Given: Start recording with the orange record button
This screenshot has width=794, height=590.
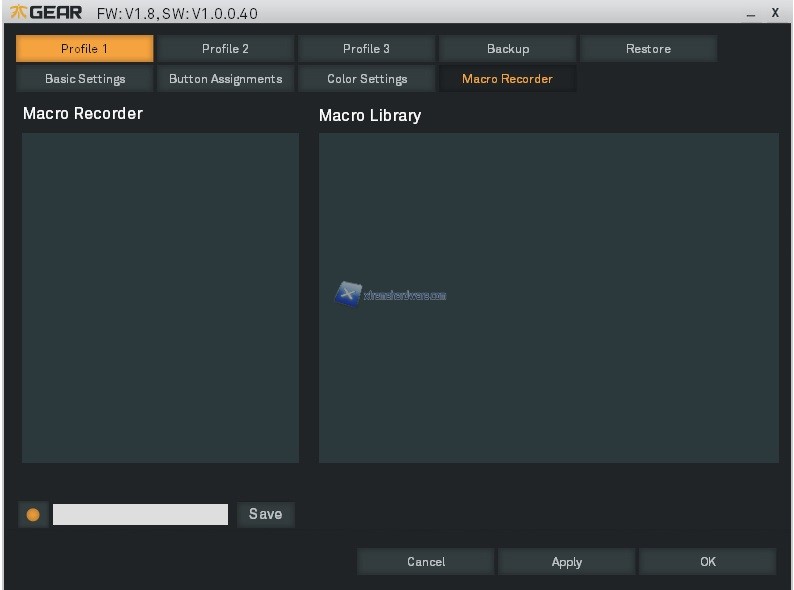Looking at the screenshot, I should pyautogui.click(x=33, y=514).
